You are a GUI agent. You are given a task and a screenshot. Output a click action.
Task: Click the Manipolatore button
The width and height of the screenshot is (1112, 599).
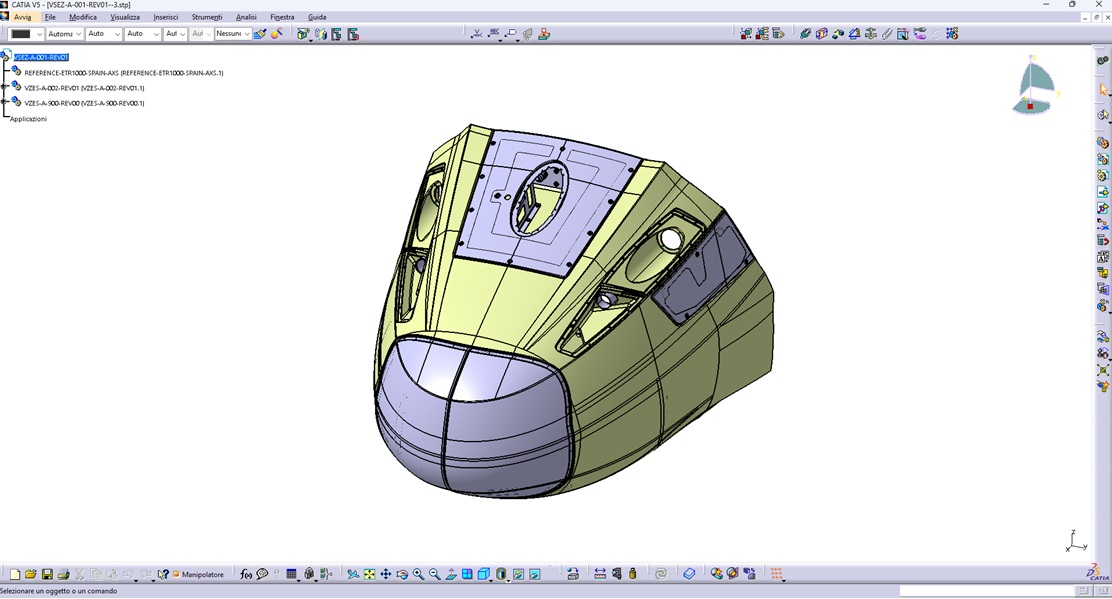click(199, 574)
